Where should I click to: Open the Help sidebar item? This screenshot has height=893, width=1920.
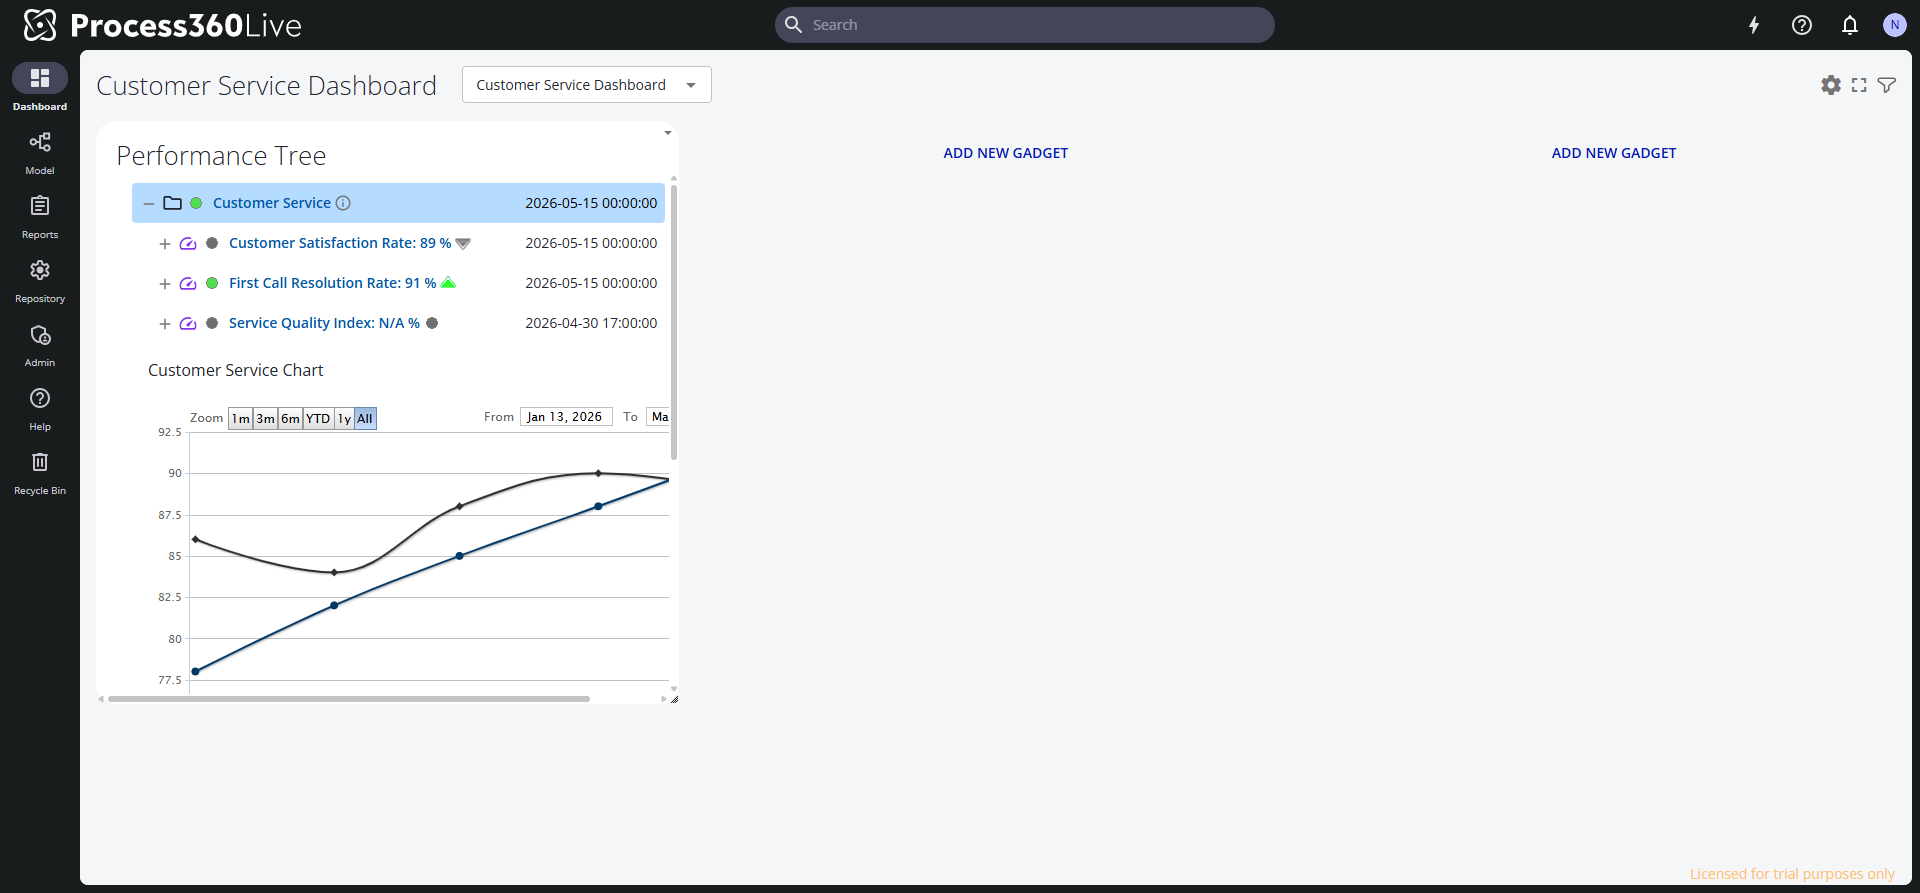pos(40,408)
